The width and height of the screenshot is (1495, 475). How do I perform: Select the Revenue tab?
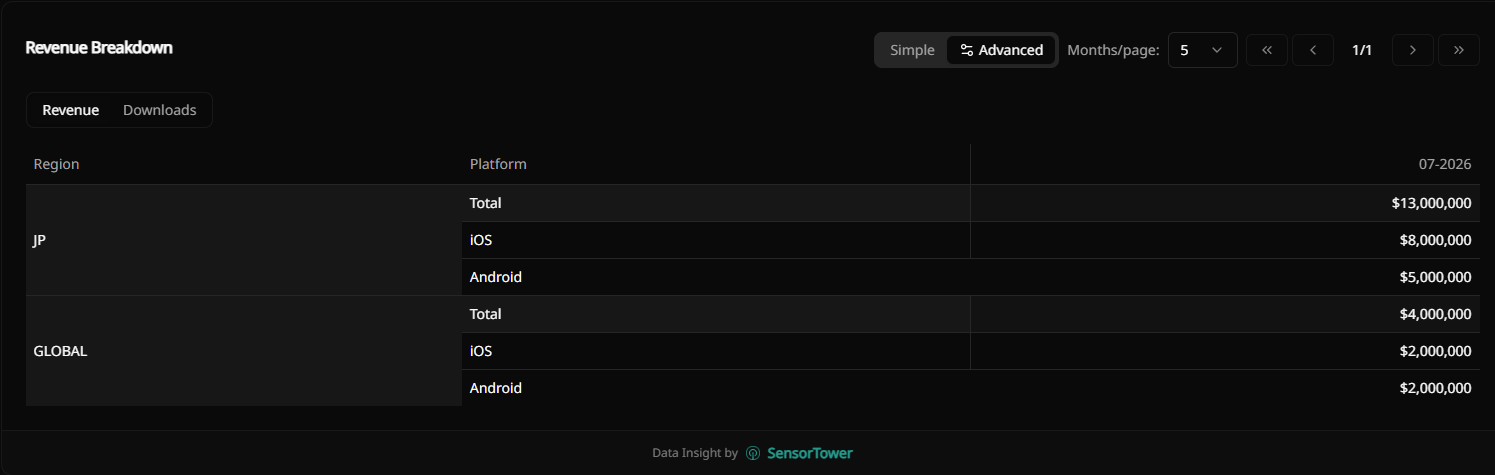70,110
